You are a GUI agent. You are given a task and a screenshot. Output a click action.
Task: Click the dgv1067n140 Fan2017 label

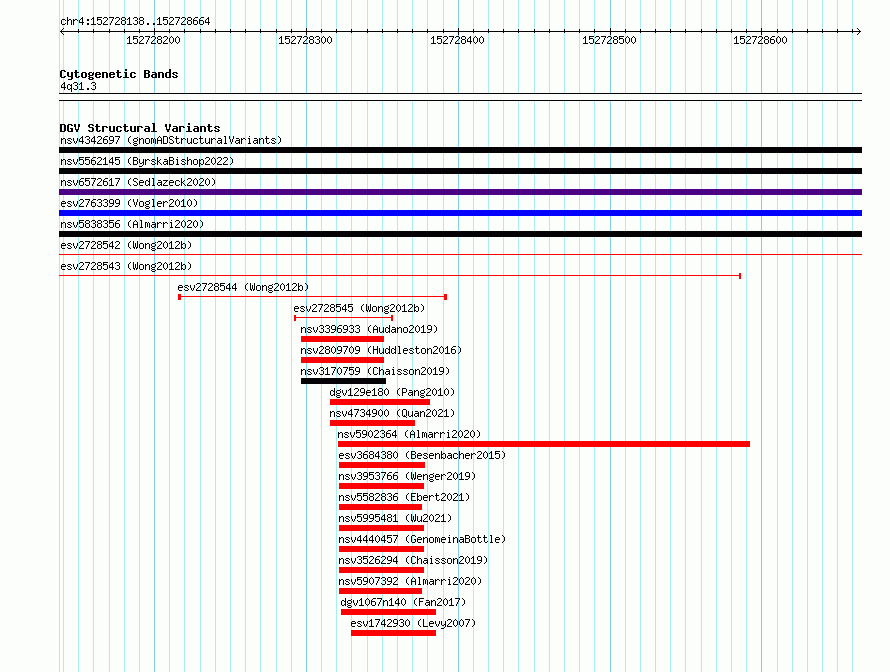pyautogui.click(x=403, y=602)
